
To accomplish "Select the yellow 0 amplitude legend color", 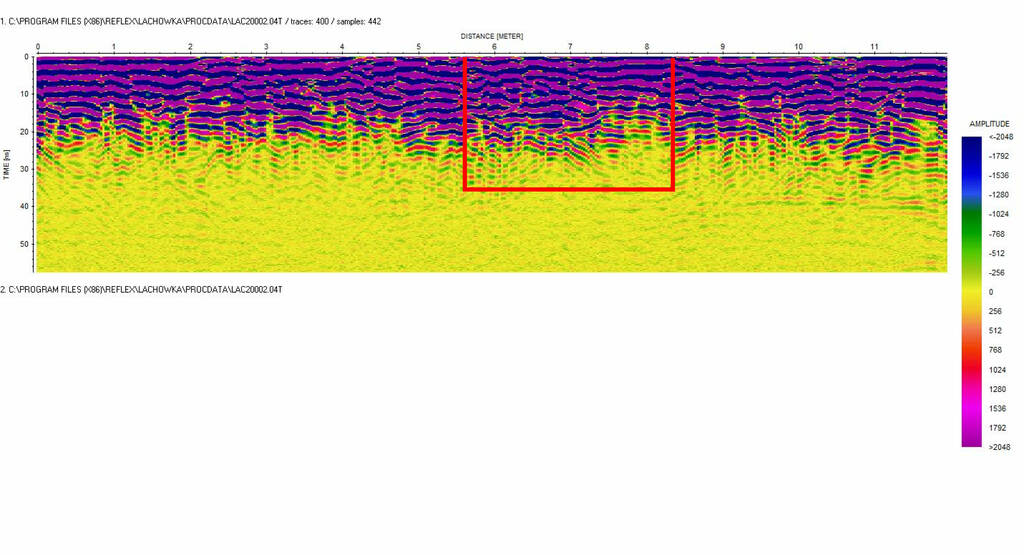I will [971, 291].
